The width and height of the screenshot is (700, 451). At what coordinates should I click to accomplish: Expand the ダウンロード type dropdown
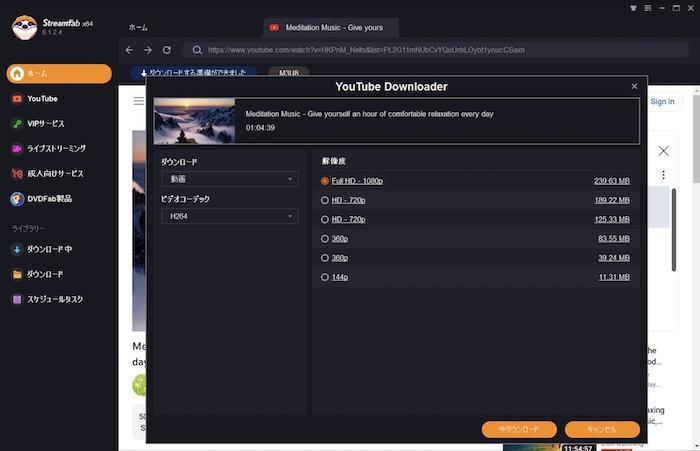(230, 179)
